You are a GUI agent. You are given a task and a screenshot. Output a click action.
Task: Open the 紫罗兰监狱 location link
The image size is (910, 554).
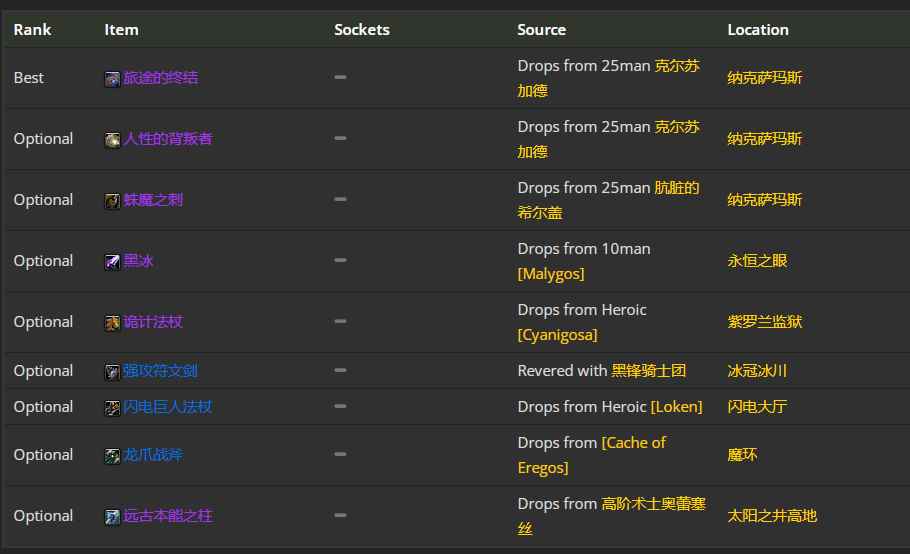765,321
